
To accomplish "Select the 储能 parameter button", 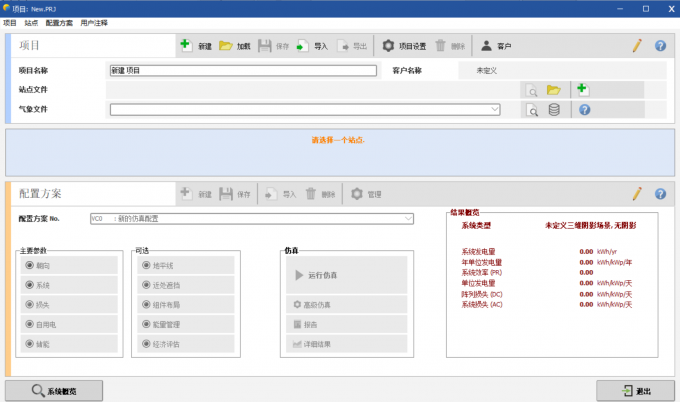I will point(69,344).
